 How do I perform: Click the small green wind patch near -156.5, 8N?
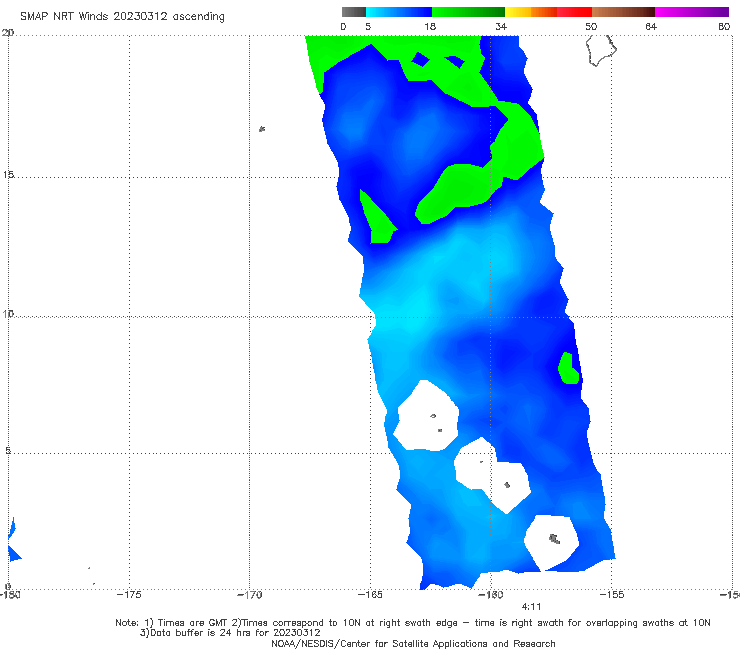pyautogui.click(x=568, y=368)
